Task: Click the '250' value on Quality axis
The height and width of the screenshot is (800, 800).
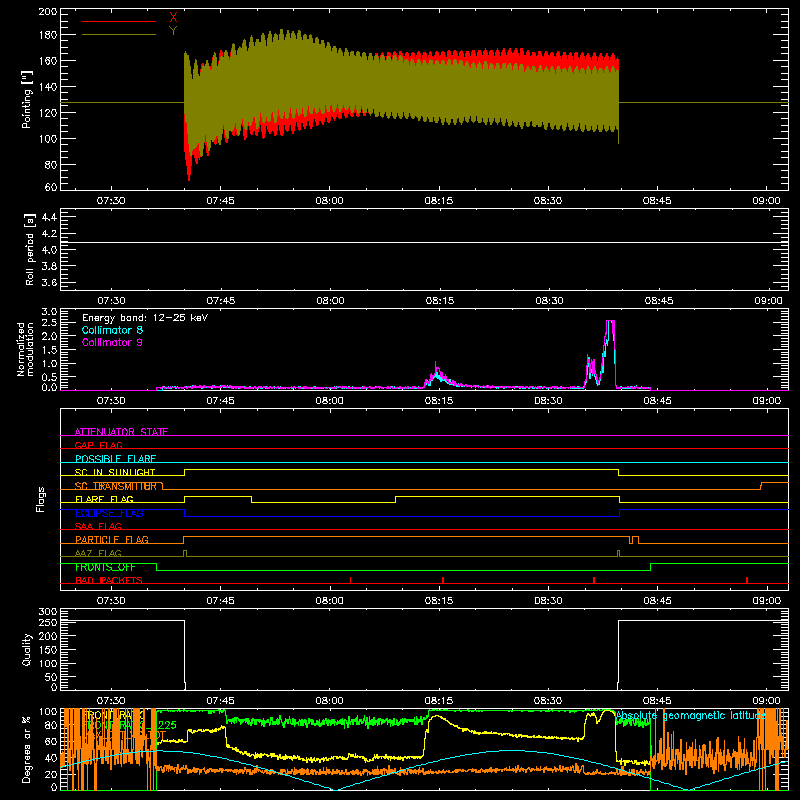Action: tap(48, 622)
